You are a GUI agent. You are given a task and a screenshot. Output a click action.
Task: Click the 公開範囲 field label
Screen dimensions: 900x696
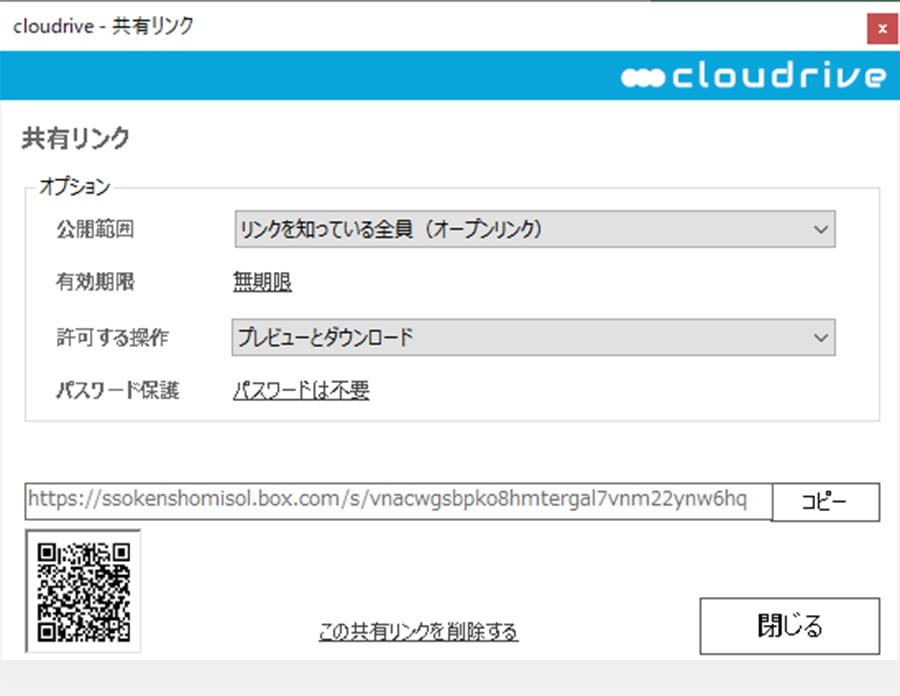coord(95,229)
